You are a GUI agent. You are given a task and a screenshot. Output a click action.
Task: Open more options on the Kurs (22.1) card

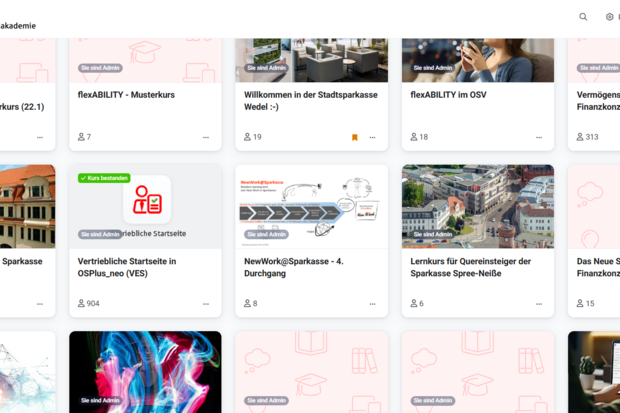(x=40, y=137)
